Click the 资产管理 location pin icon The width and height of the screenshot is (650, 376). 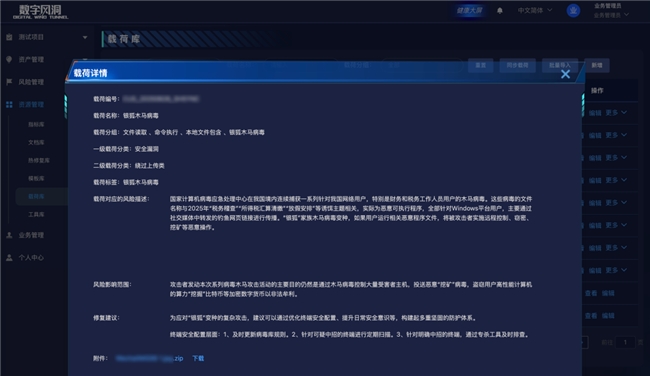[9, 59]
